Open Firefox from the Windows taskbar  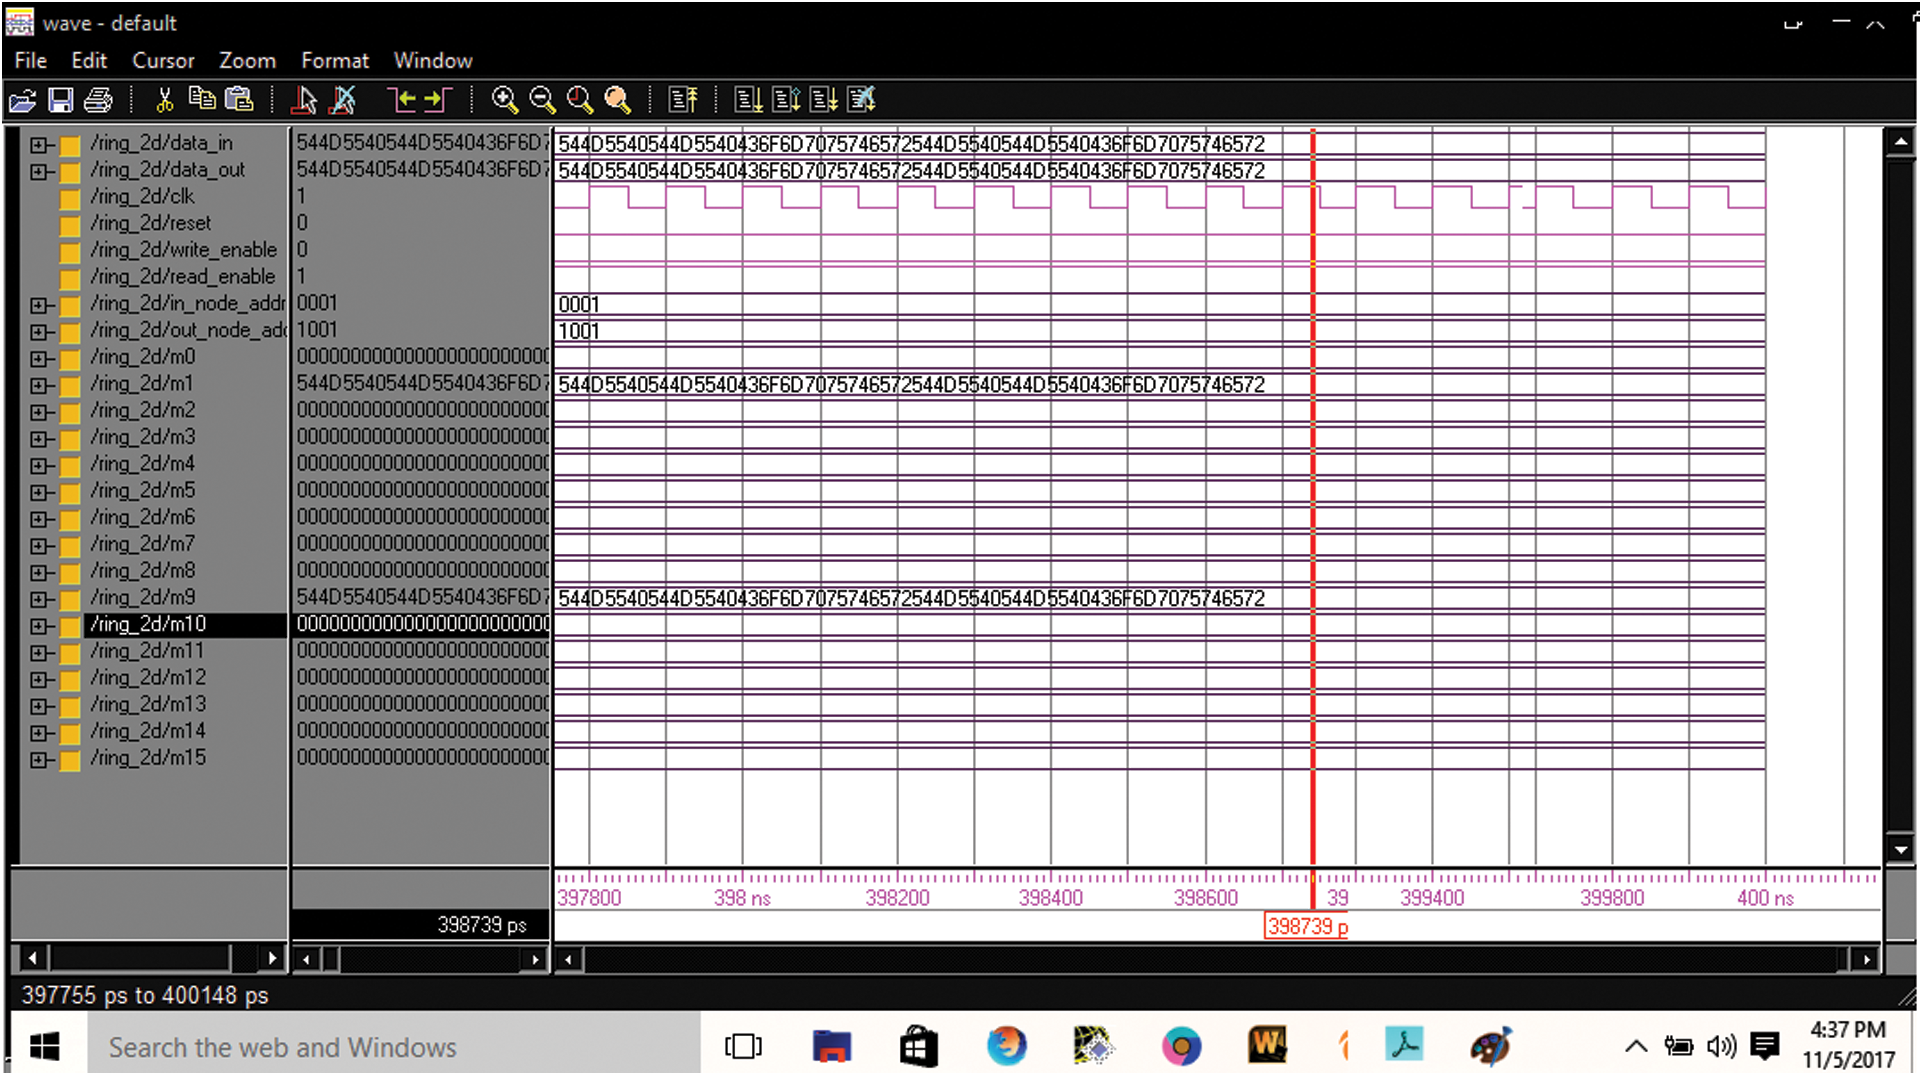(1006, 1047)
